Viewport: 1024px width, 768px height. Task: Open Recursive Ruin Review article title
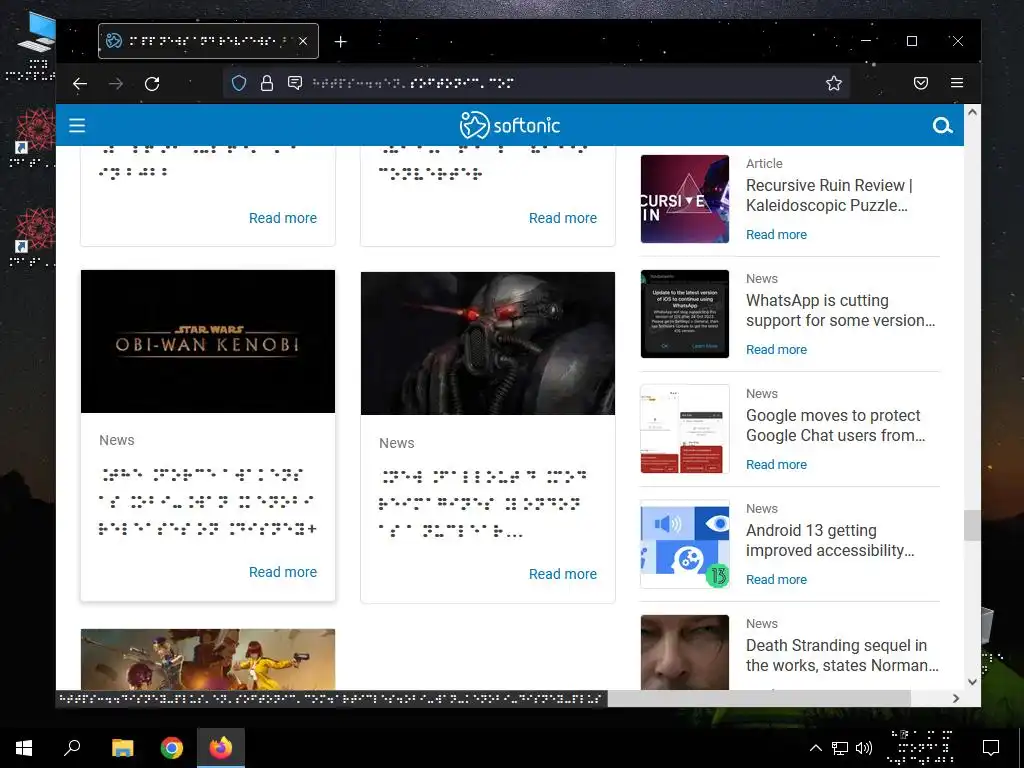[x=829, y=195]
